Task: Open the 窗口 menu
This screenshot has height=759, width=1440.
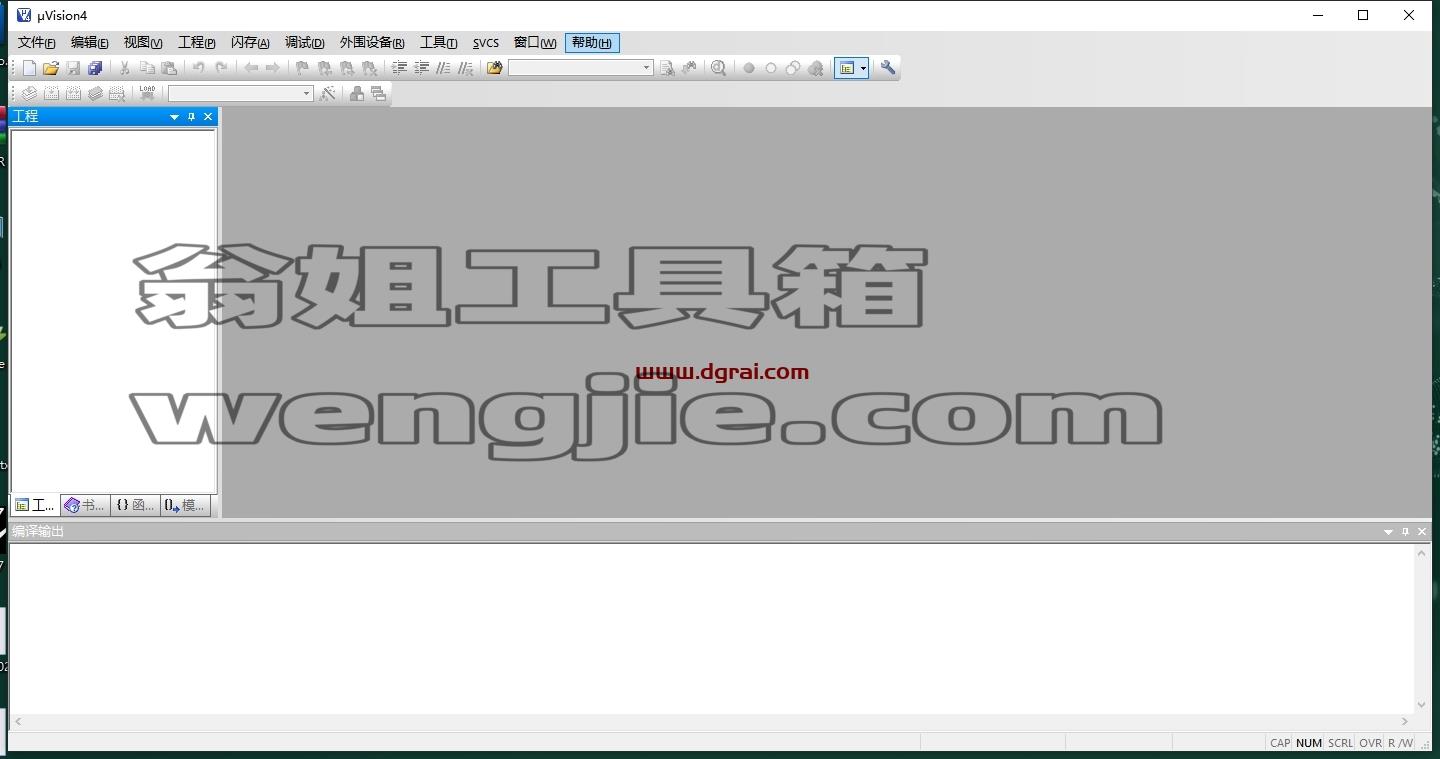Action: (535, 43)
